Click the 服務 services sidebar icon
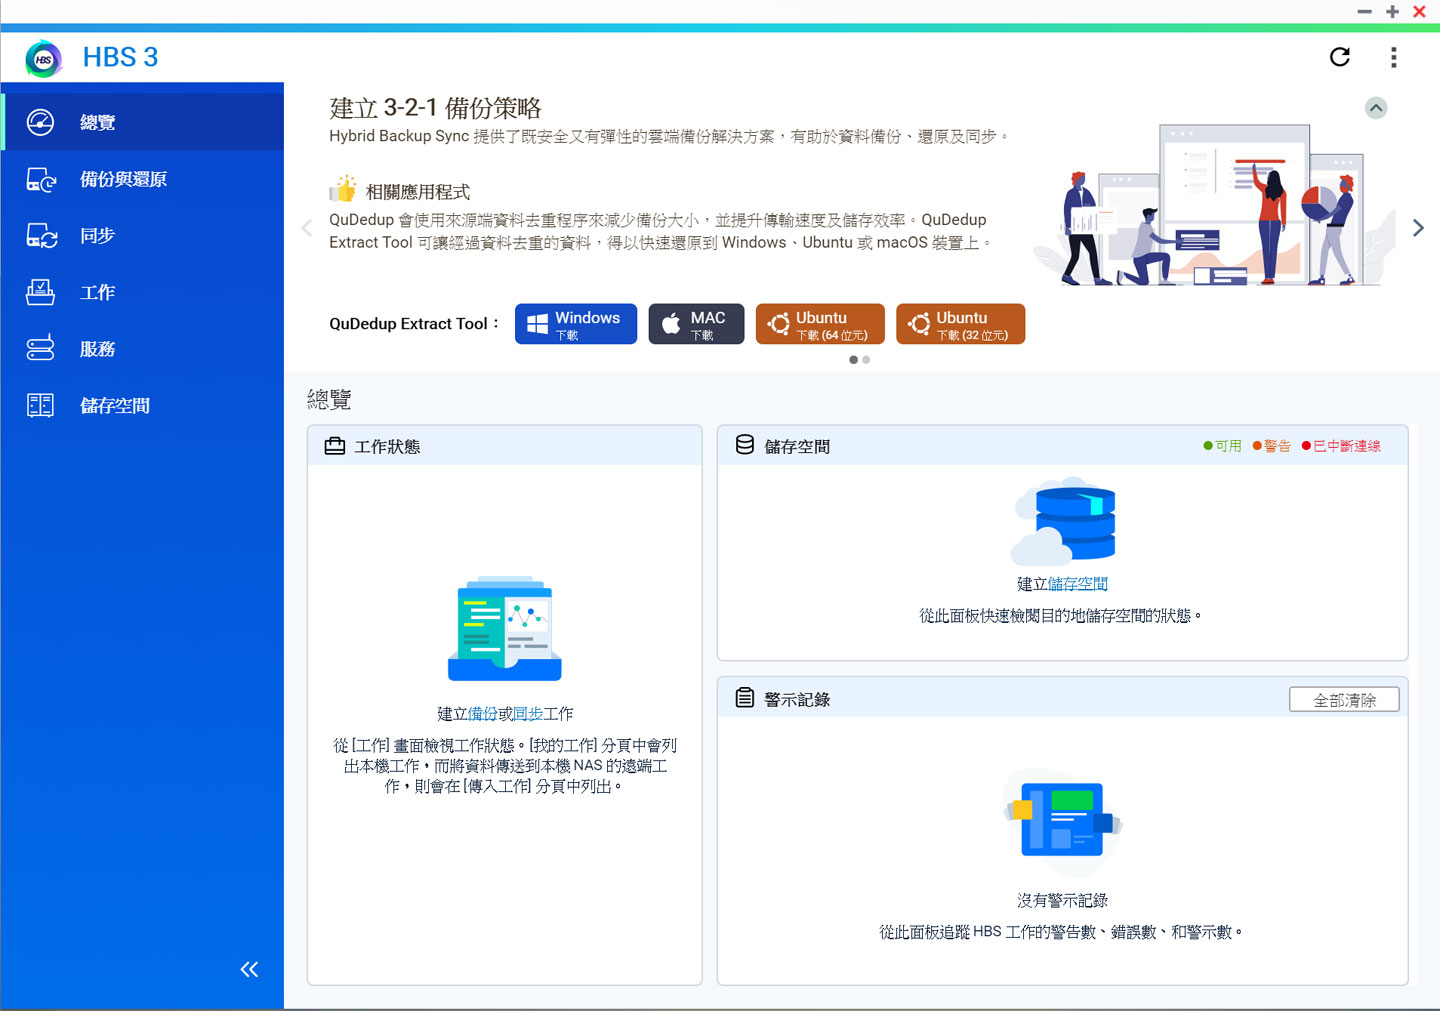 [41, 349]
